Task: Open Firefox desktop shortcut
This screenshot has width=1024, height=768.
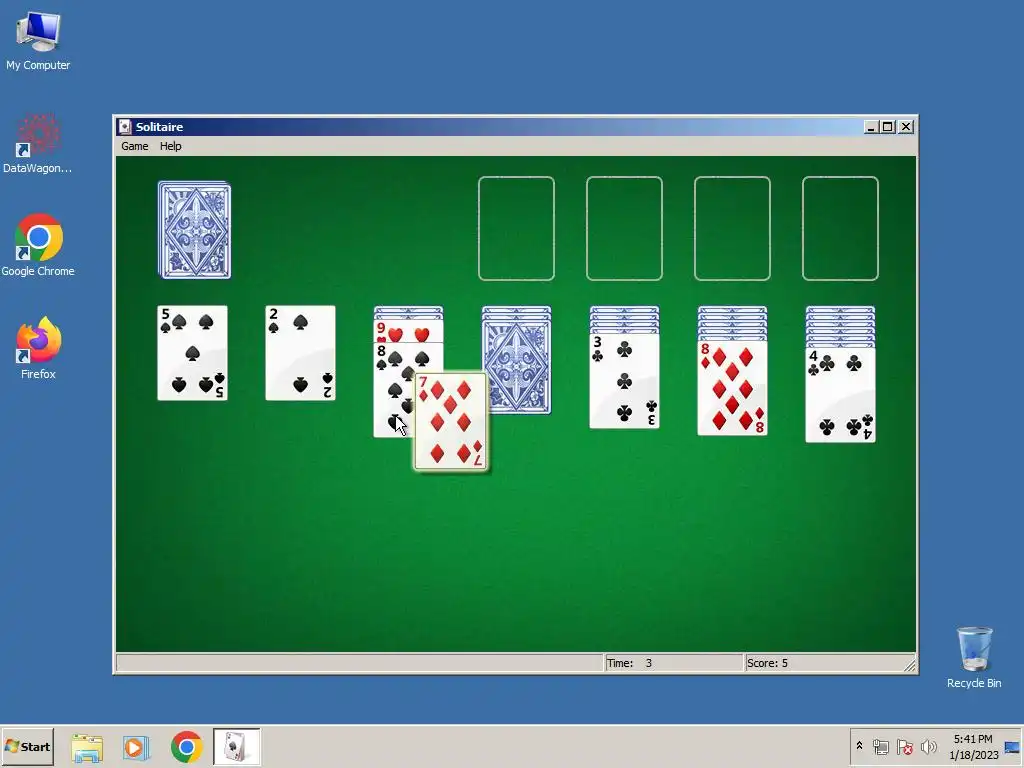Action: point(39,348)
